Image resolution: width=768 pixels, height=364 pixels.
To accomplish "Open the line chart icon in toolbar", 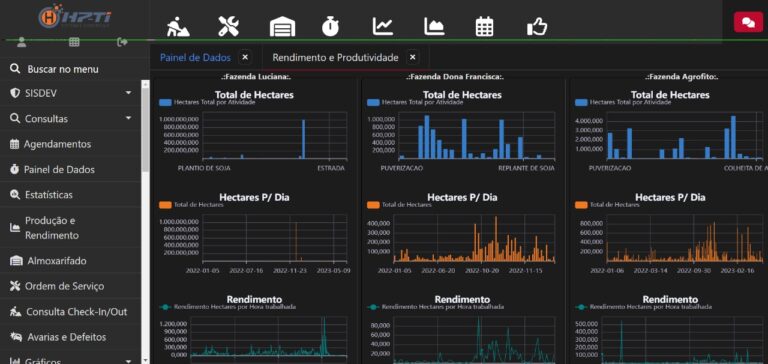I will click(x=383, y=26).
